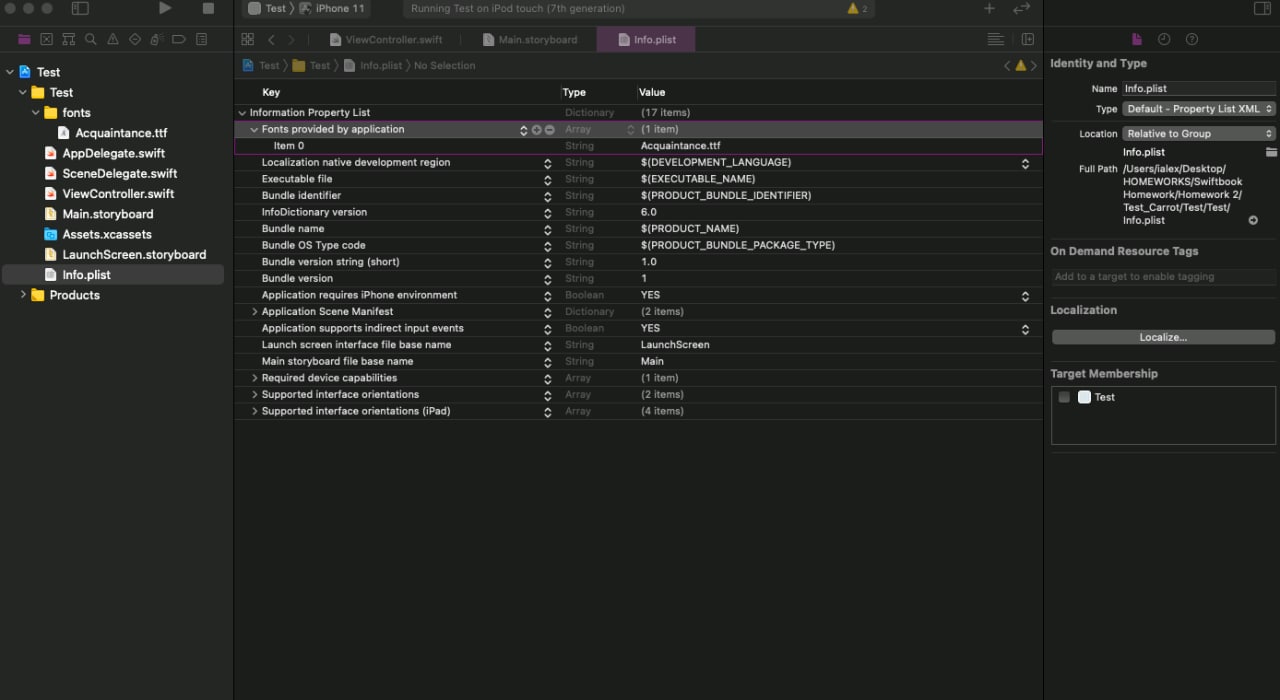The width and height of the screenshot is (1280, 700).
Task: Open value popup for Localization native development region
Action: [1025, 163]
